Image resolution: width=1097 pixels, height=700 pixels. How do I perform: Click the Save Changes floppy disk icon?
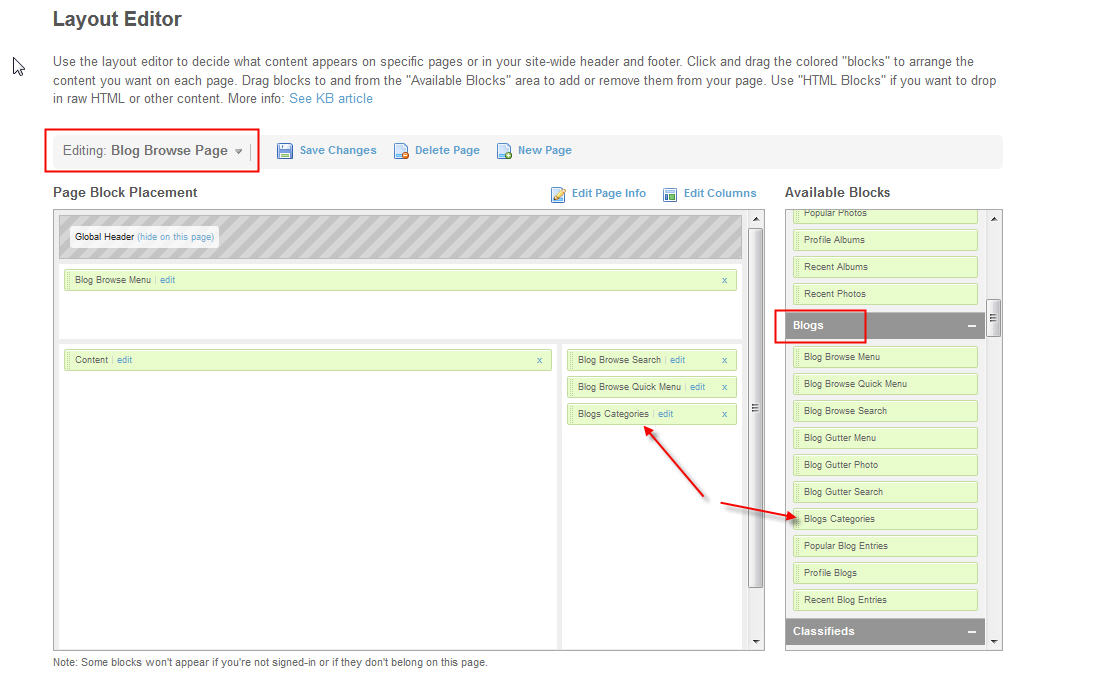pyautogui.click(x=285, y=151)
